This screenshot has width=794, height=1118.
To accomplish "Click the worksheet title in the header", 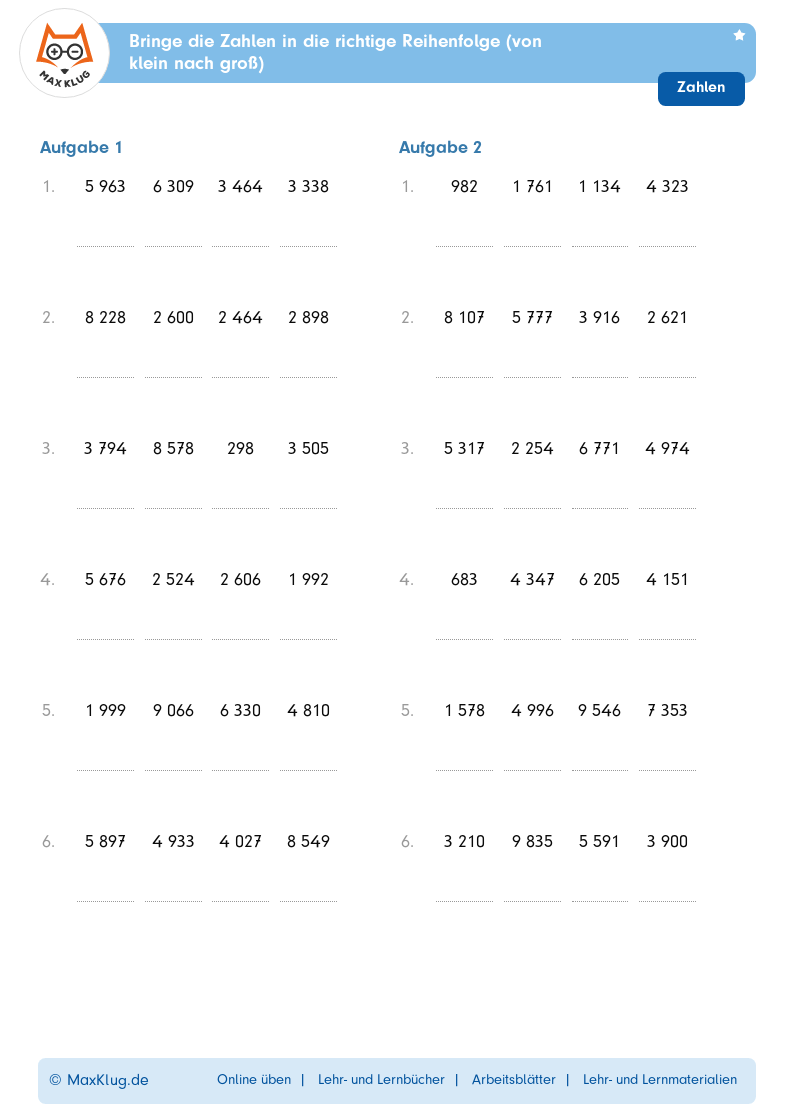I will tap(335, 53).
